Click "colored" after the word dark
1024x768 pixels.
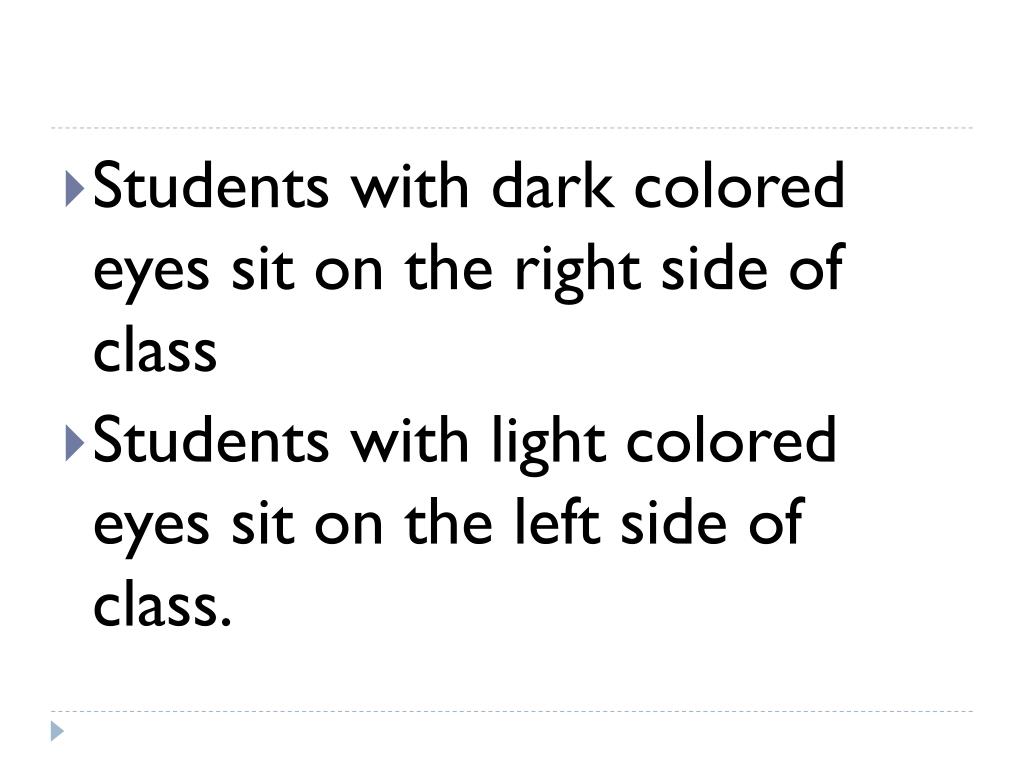(739, 185)
